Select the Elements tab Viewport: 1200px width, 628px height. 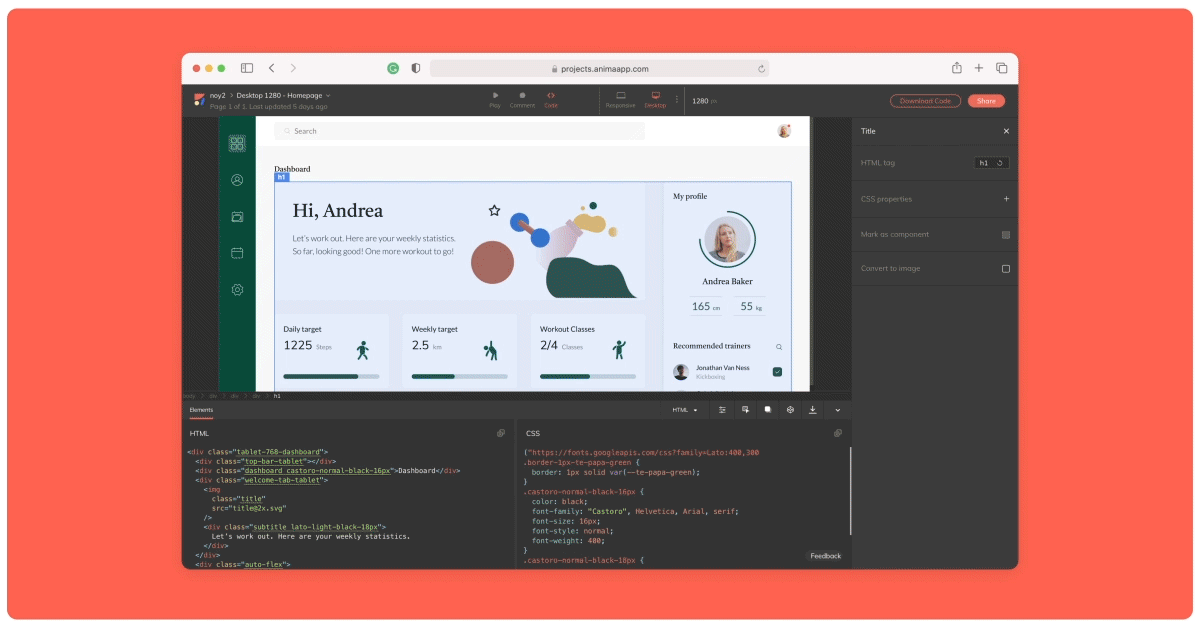[201, 410]
